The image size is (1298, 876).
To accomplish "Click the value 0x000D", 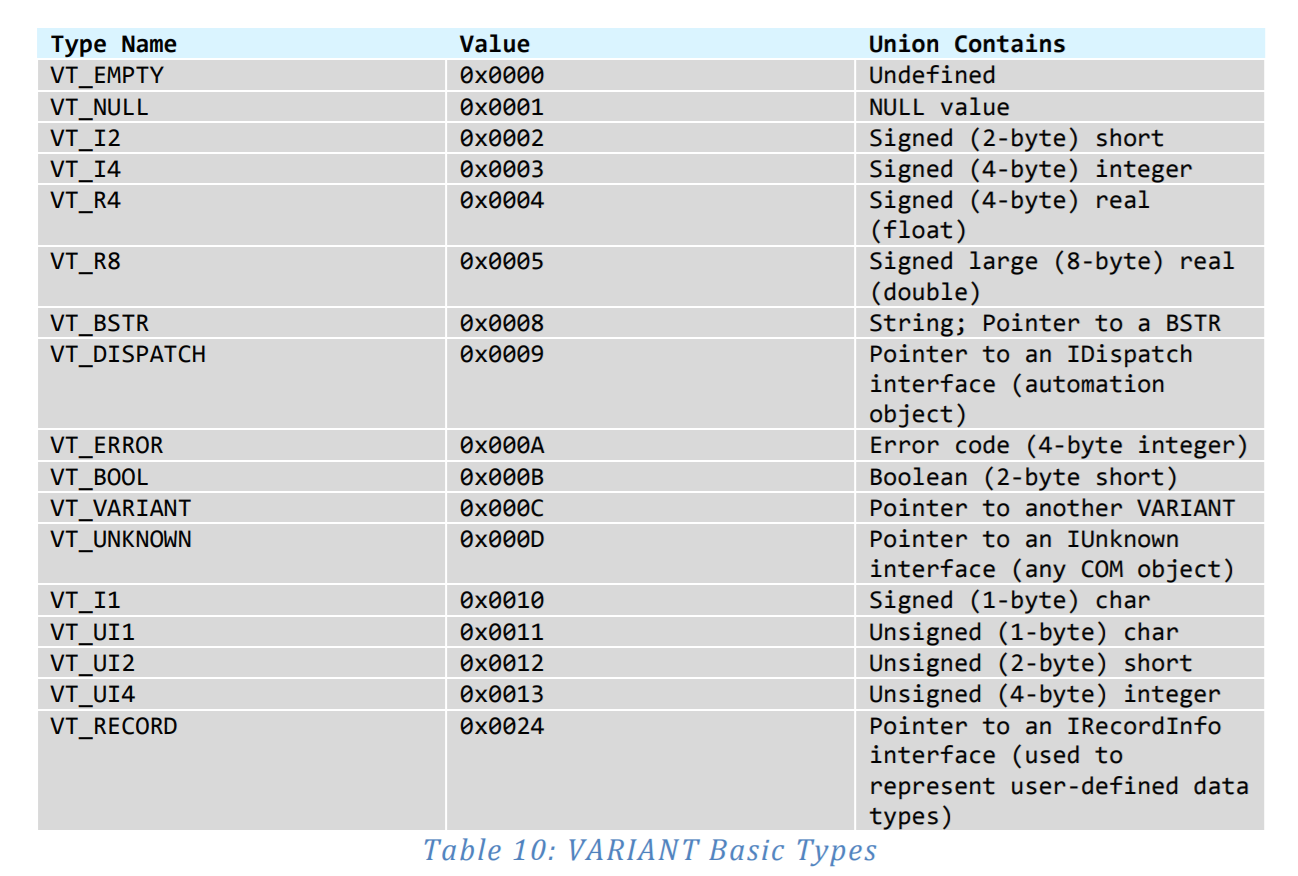I will tap(502, 539).
